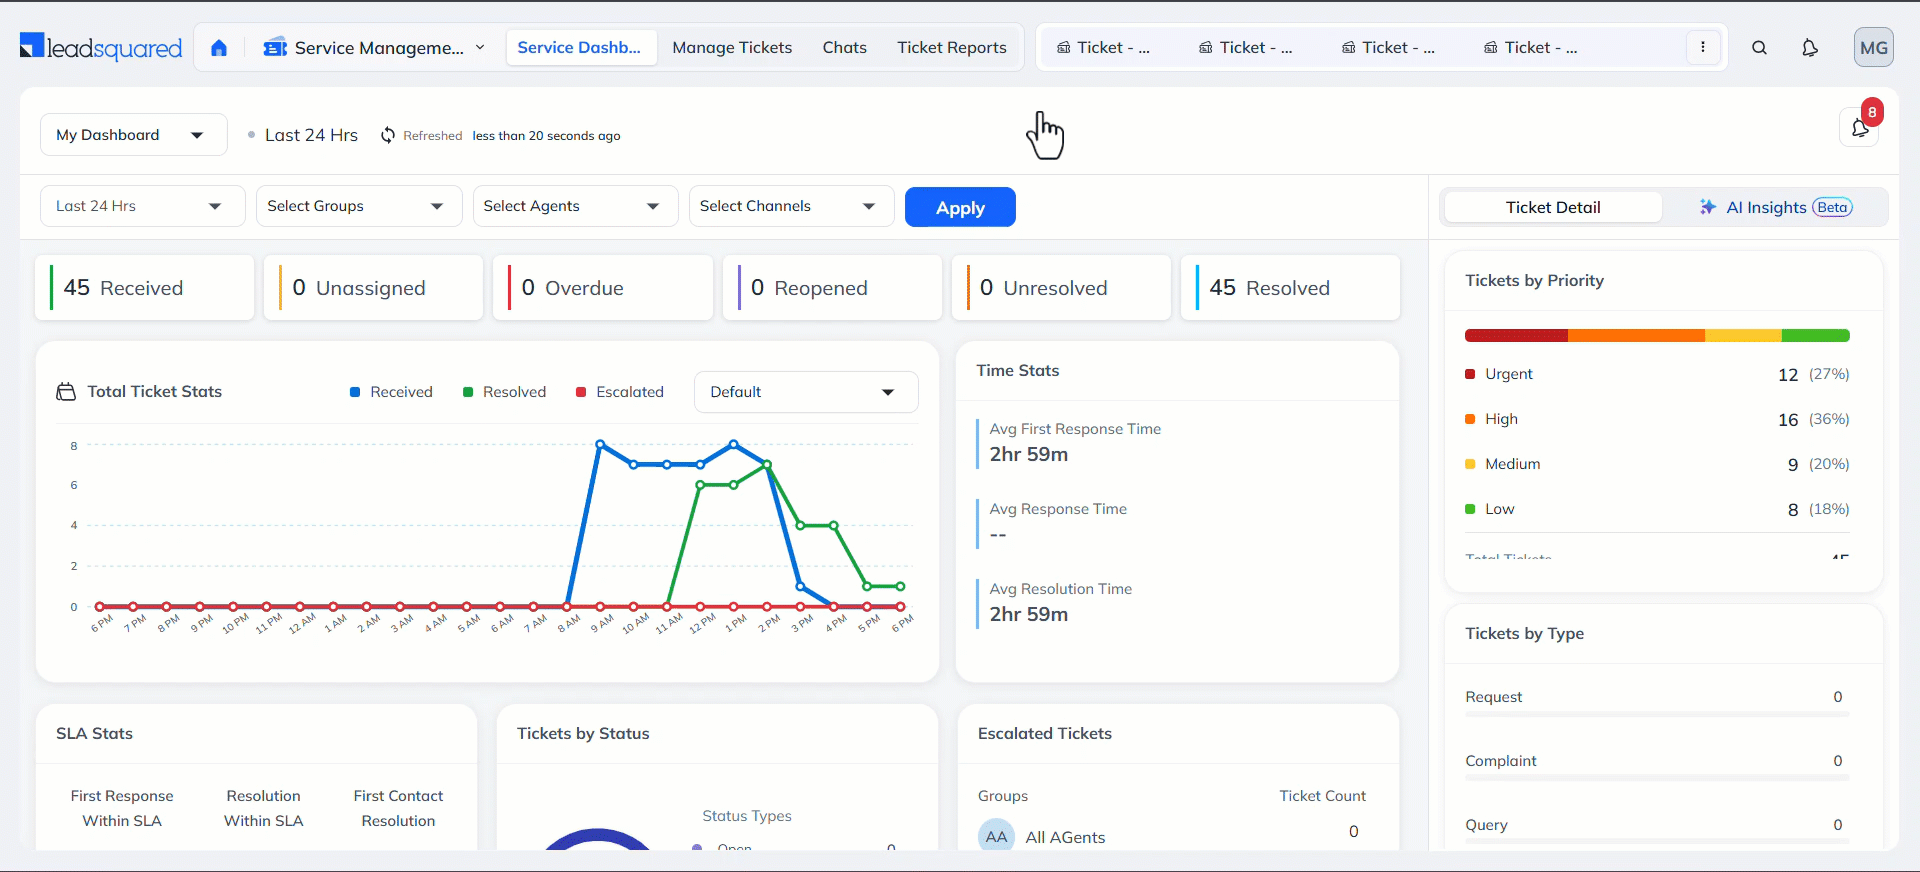Click the Apply button
The height and width of the screenshot is (872, 1920).
(x=960, y=207)
